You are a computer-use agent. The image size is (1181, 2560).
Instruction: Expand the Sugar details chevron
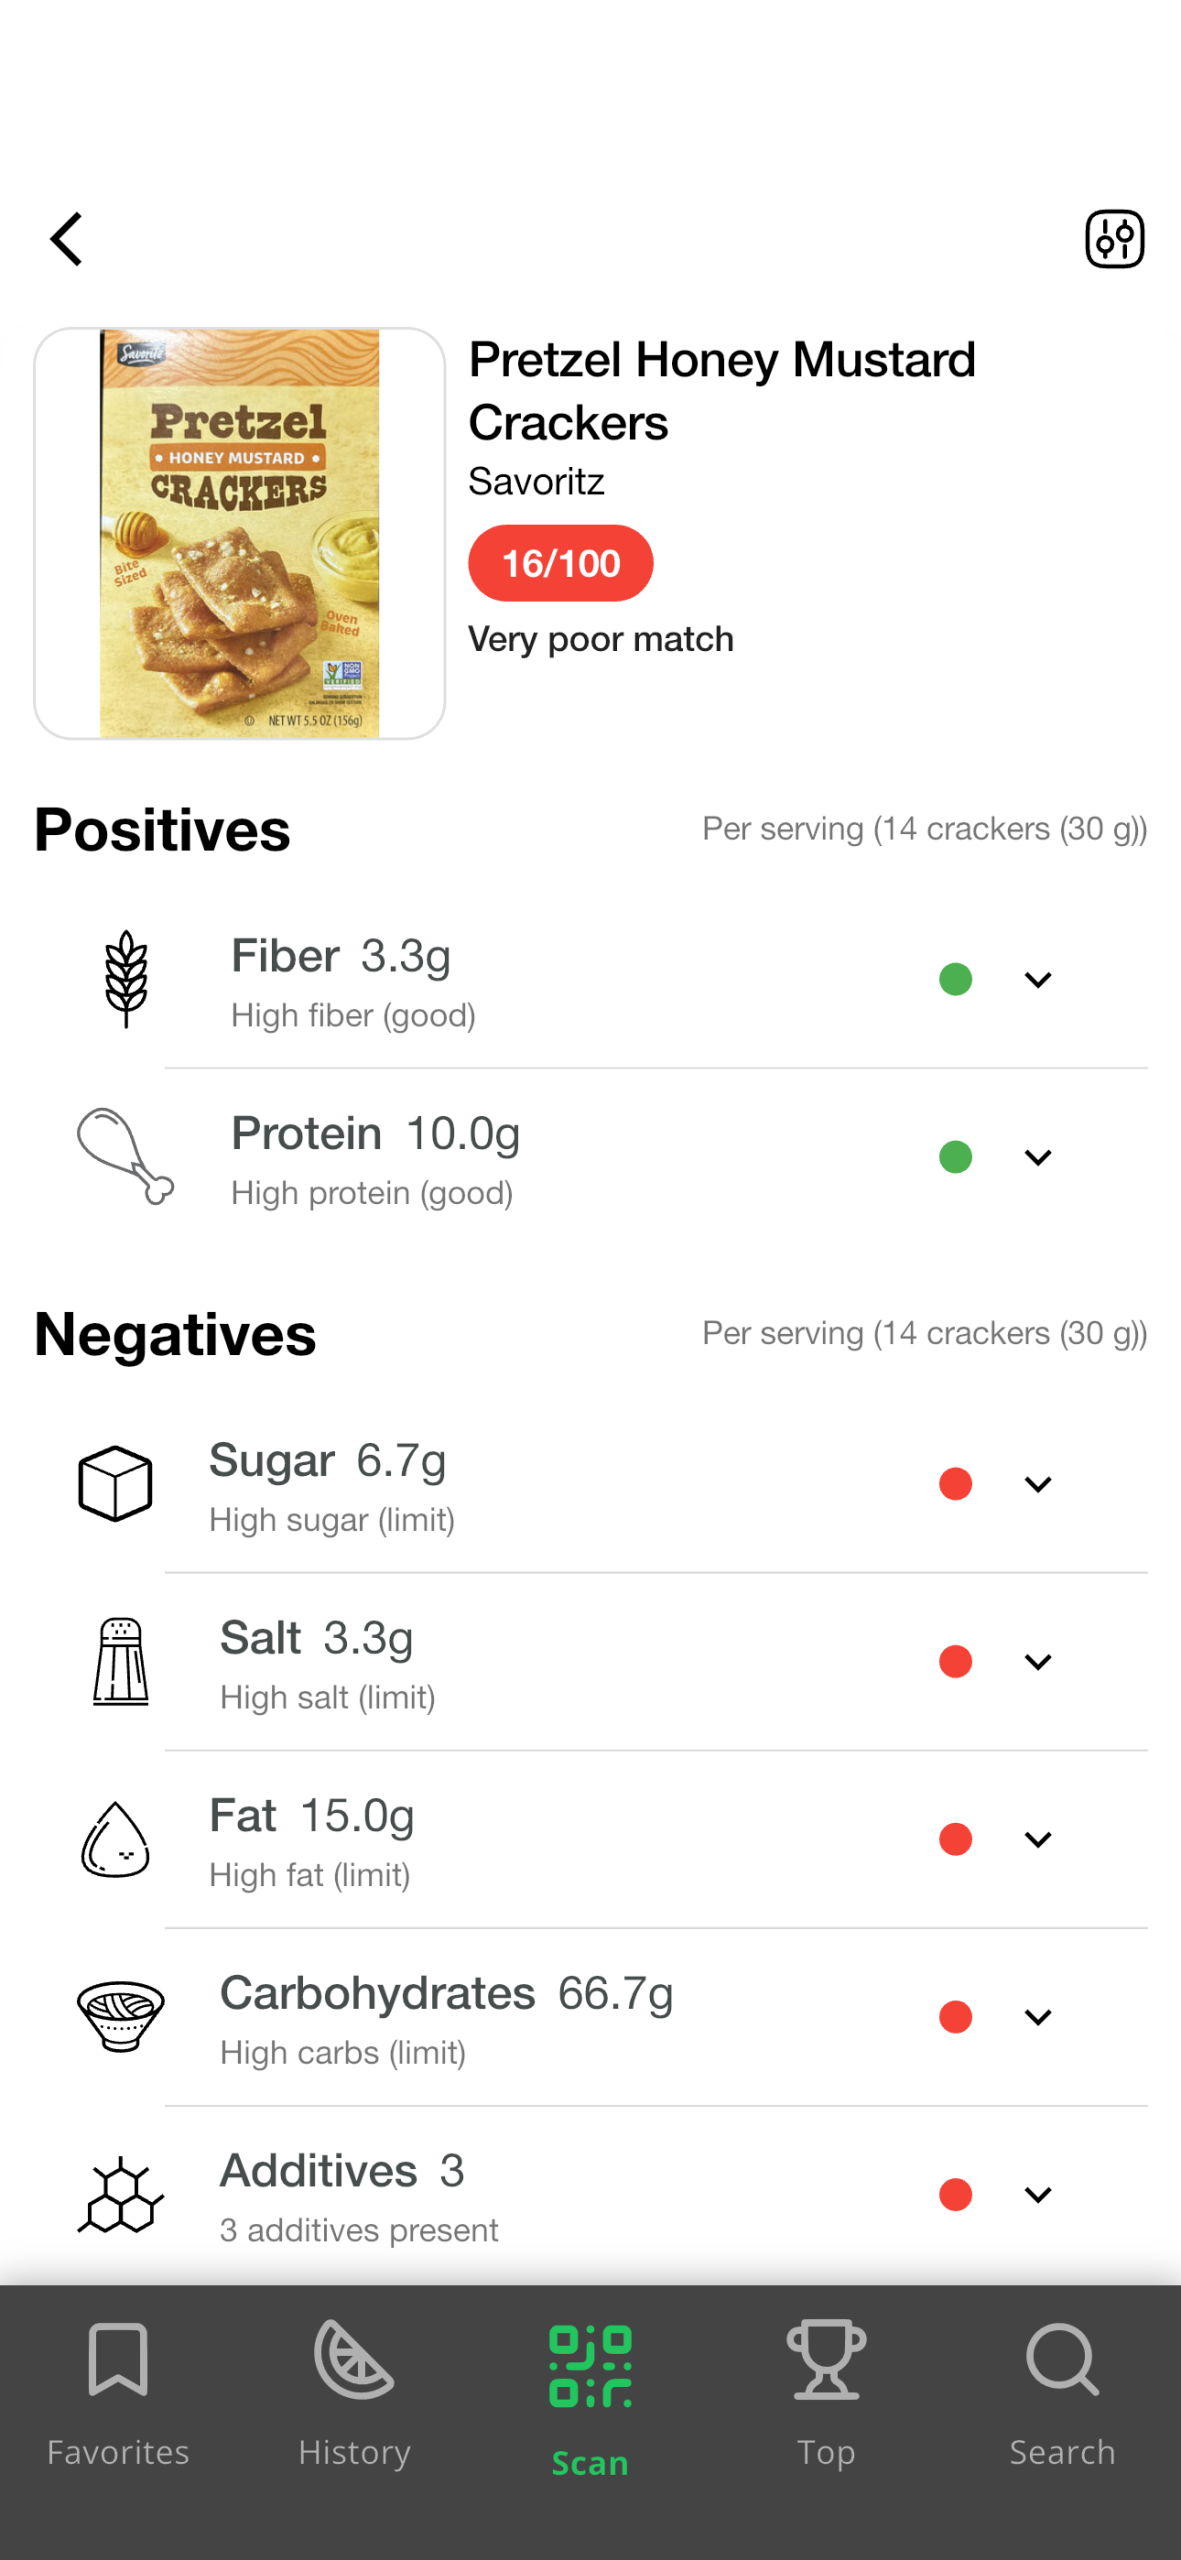(x=1038, y=1484)
